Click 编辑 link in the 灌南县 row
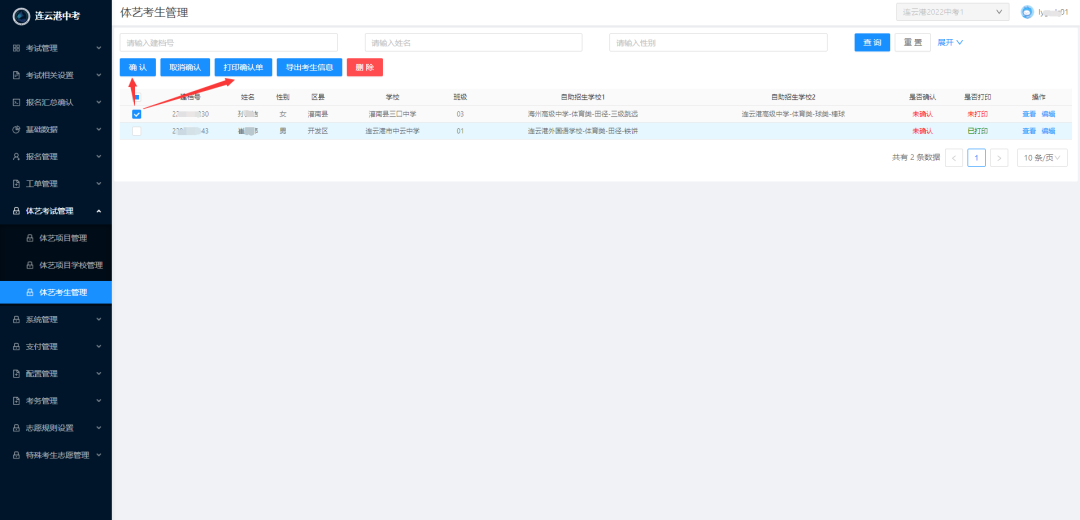The height and width of the screenshot is (520, 1080). tap(1048, 114)
